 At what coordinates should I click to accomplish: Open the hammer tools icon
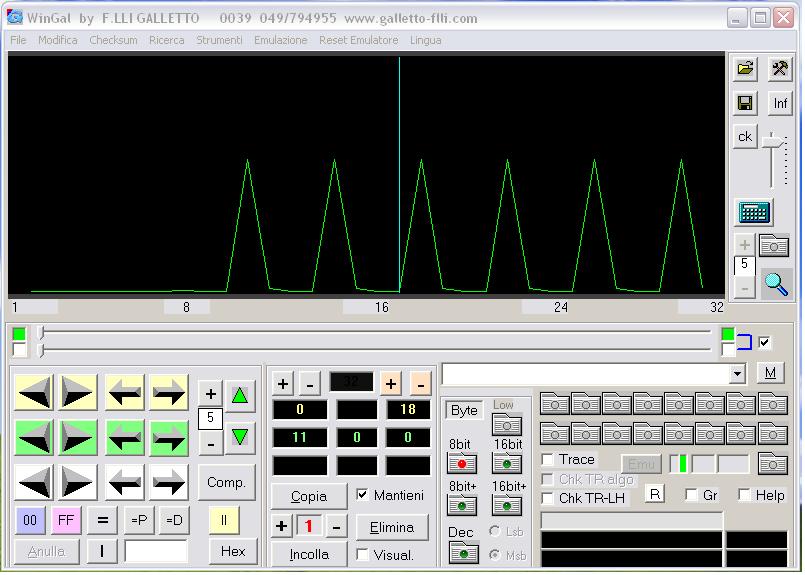click(780, 68)
